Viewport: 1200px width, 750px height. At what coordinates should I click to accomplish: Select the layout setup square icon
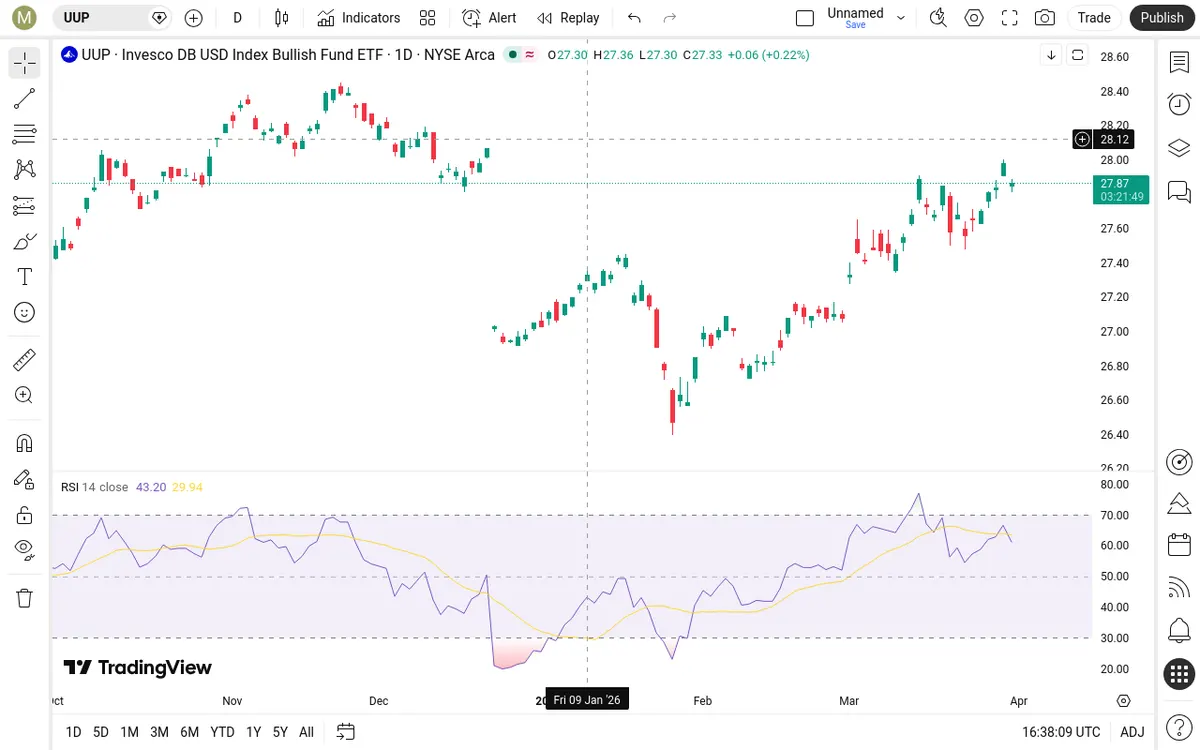coord(805,18)
